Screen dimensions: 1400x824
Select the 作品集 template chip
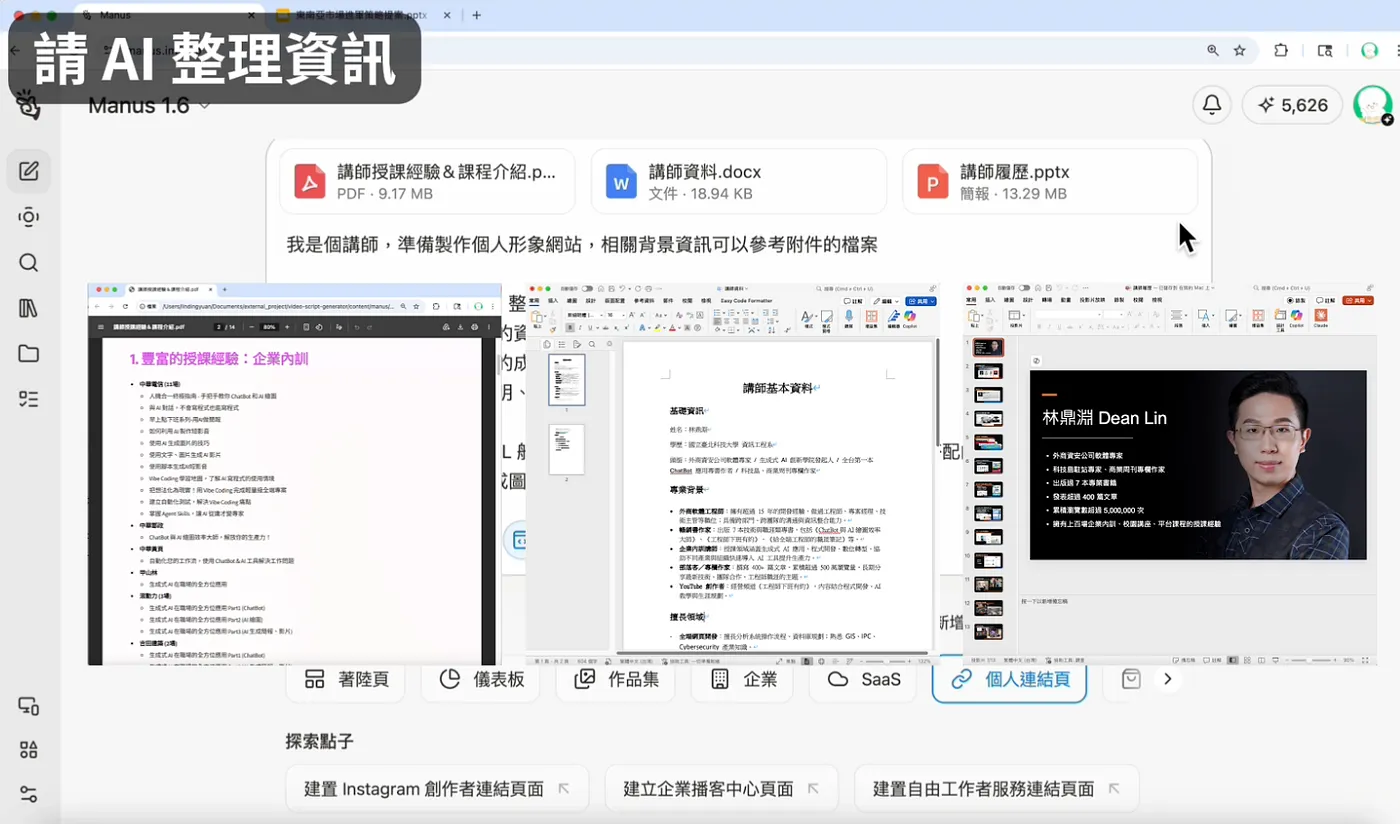coord(617,680)
